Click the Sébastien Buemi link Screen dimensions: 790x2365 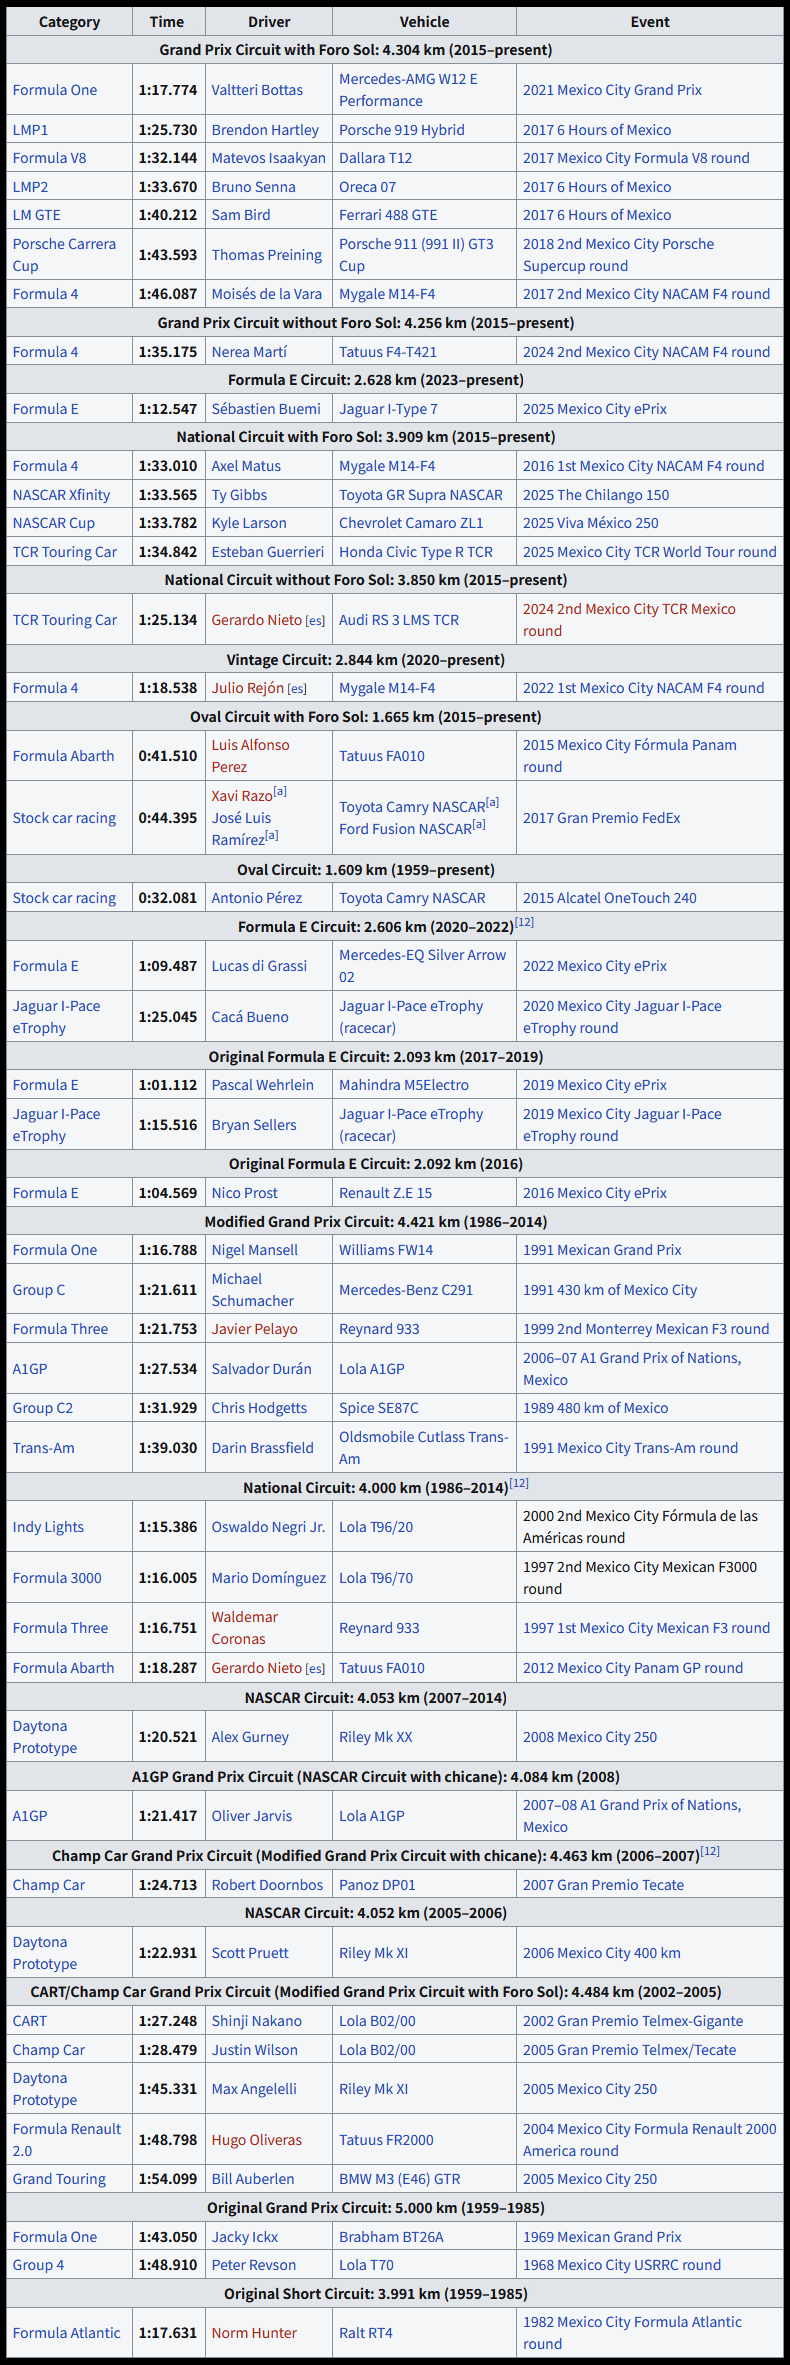click(266, 409)
